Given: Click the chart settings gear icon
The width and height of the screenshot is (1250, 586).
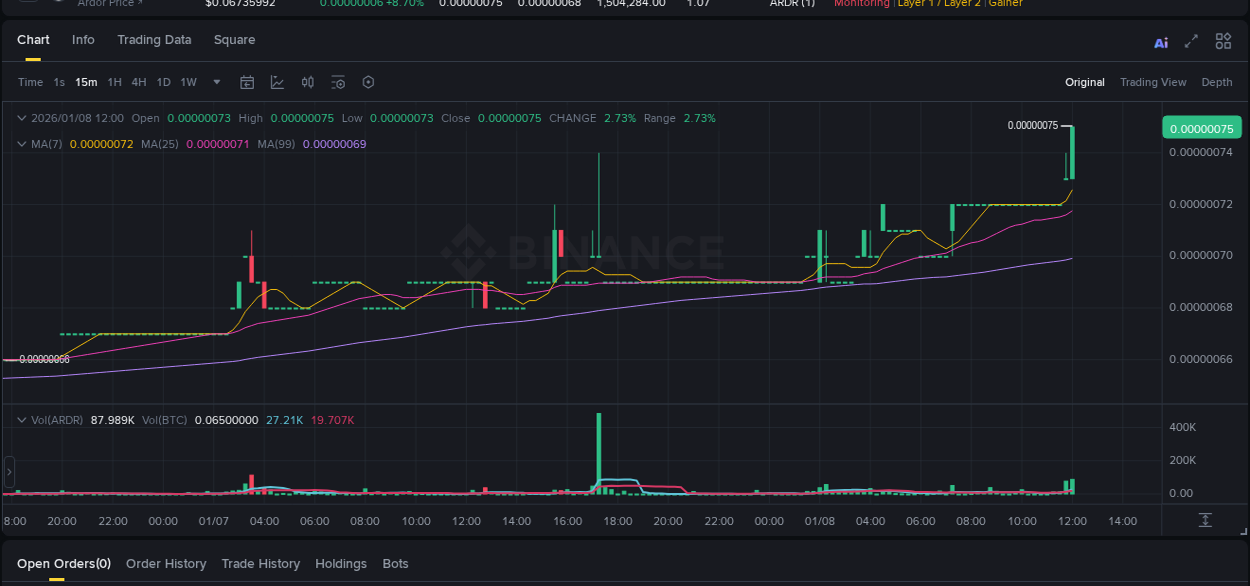Looking at the screenshot, I should point(368,82).
